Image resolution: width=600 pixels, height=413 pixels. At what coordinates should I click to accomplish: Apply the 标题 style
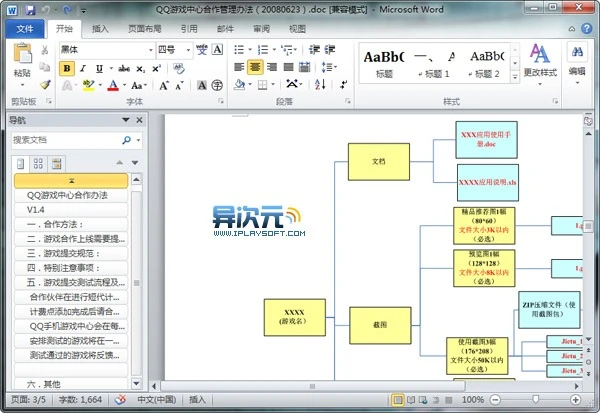(x=384, y=64)
